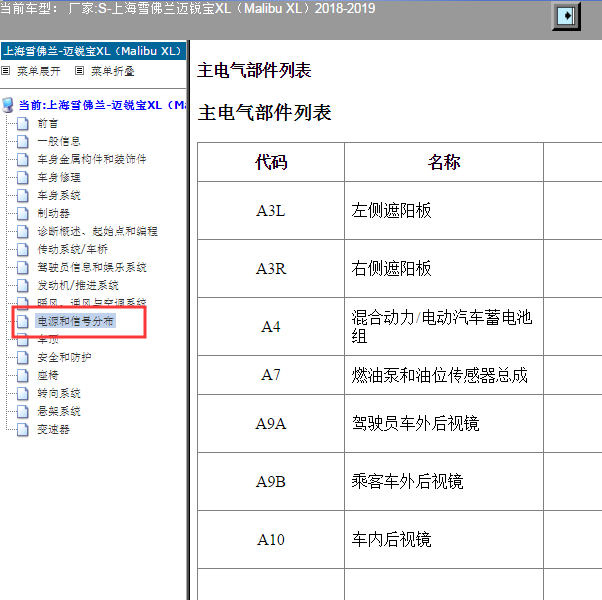Click the A10 code cell

click(271, 539)
